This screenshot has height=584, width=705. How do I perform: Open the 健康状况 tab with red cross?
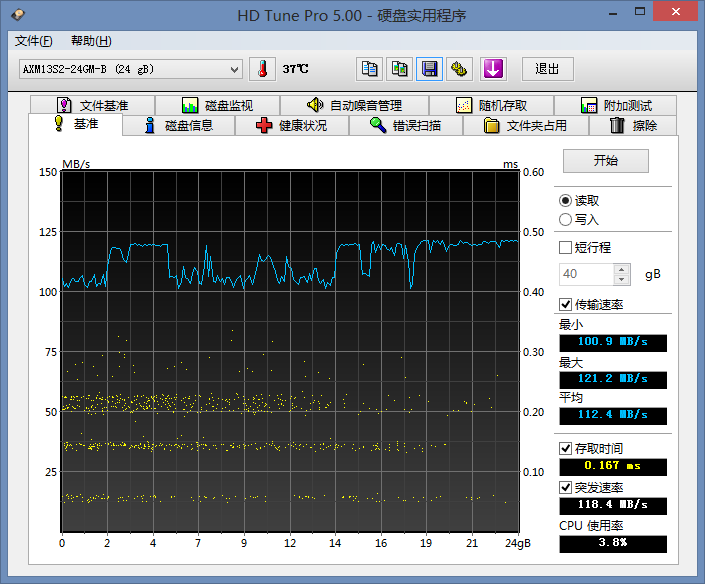click(292, 125)
